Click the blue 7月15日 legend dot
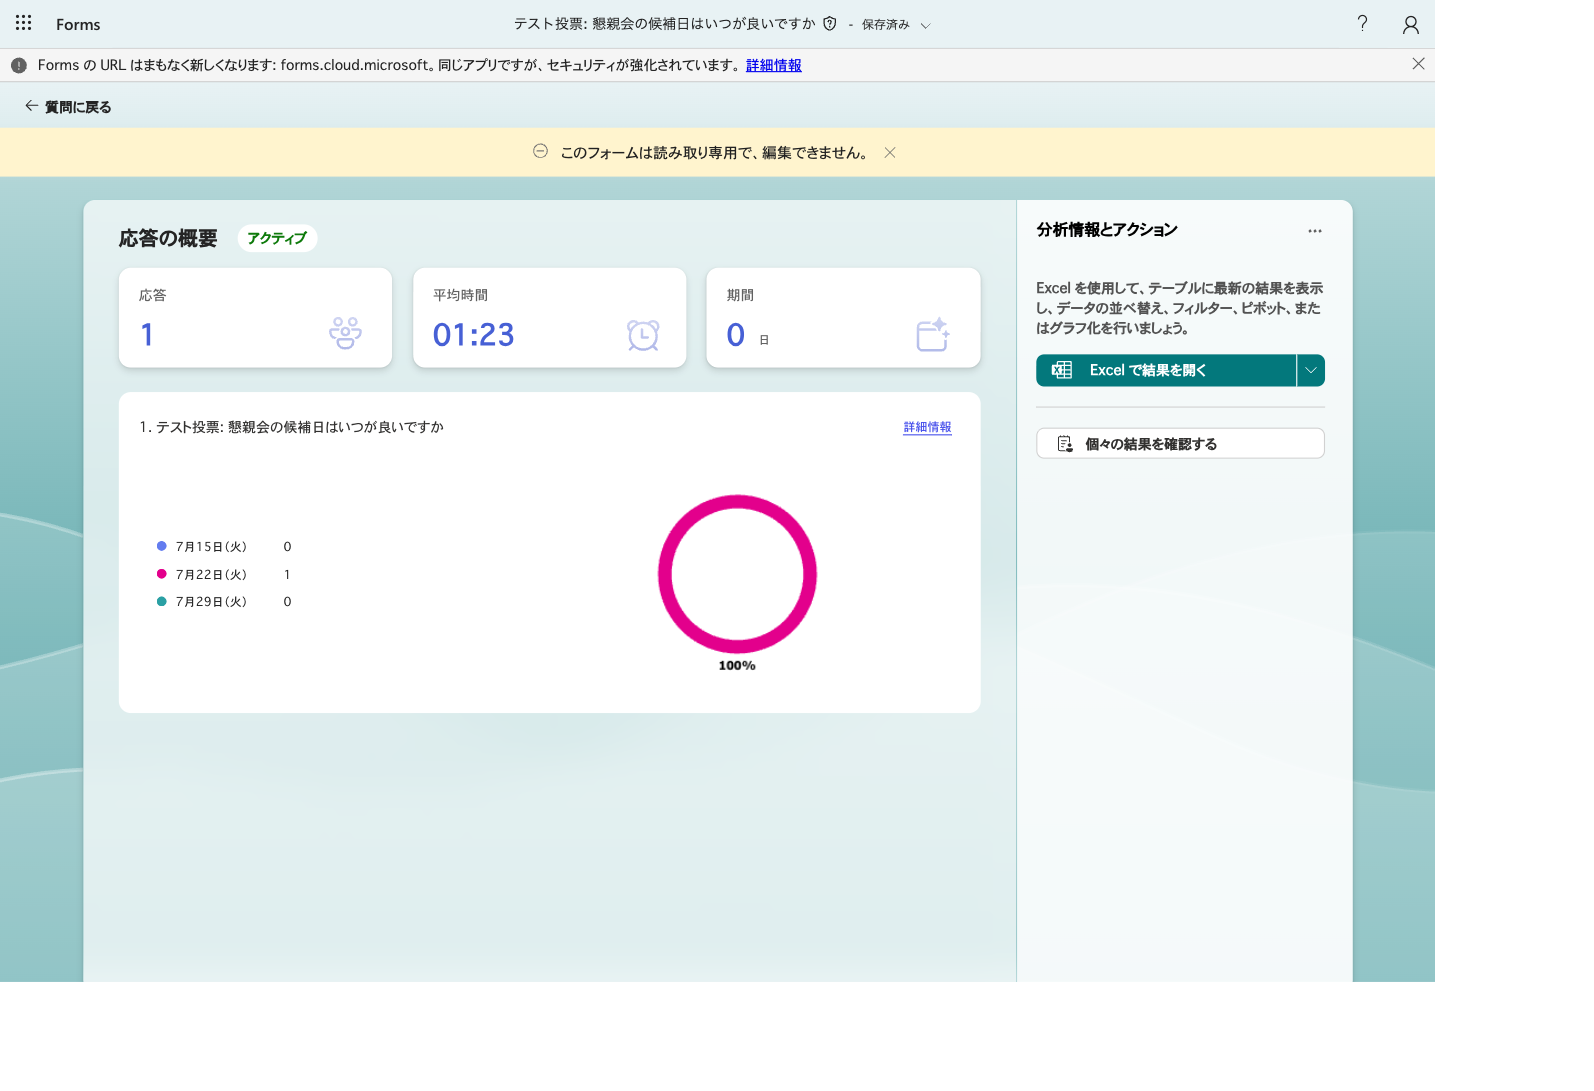Image resolution: width=1594 pixels, height=1091 pixels. [161, 546]
